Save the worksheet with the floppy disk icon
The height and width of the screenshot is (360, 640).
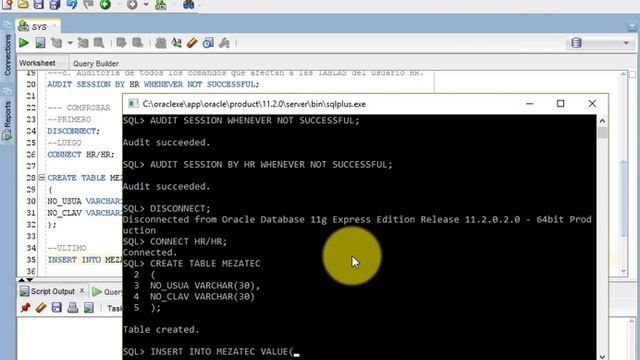(x=39, y=4)
